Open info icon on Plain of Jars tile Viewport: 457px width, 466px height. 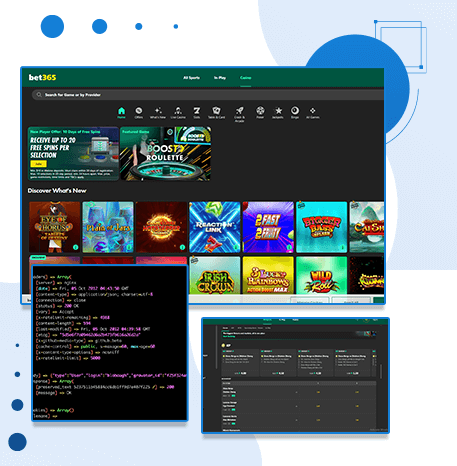coord(129,247)
